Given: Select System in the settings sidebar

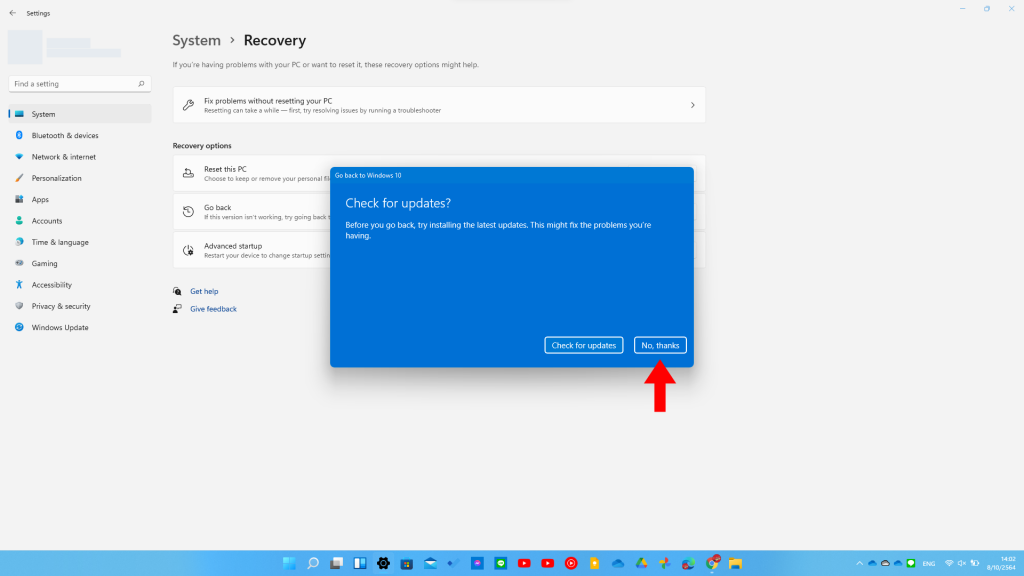Looking at the screenshot, I should [x=80, y=114].
